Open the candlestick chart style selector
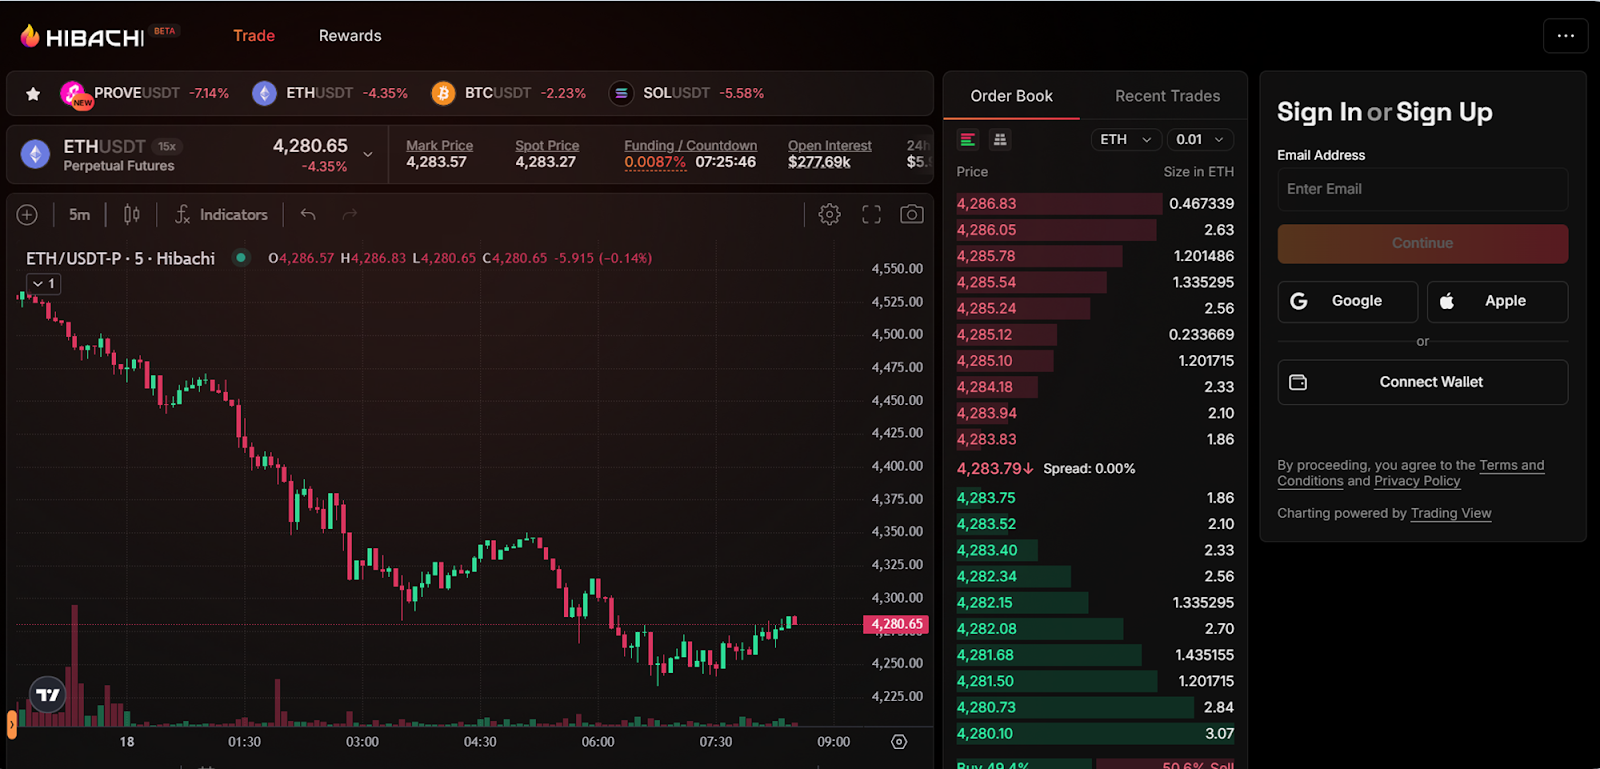Screen dimensions: 1600x769 click(x=131, y=214)
